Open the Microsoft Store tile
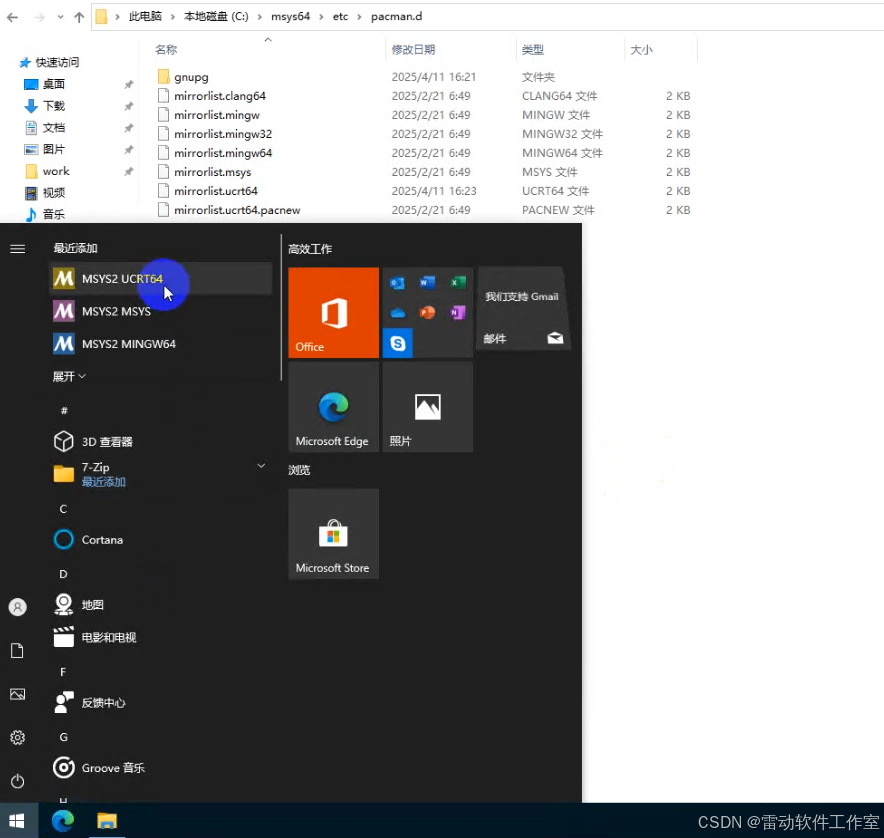The width and height of the screenshot is (884, 838). (x=333, y=533)
